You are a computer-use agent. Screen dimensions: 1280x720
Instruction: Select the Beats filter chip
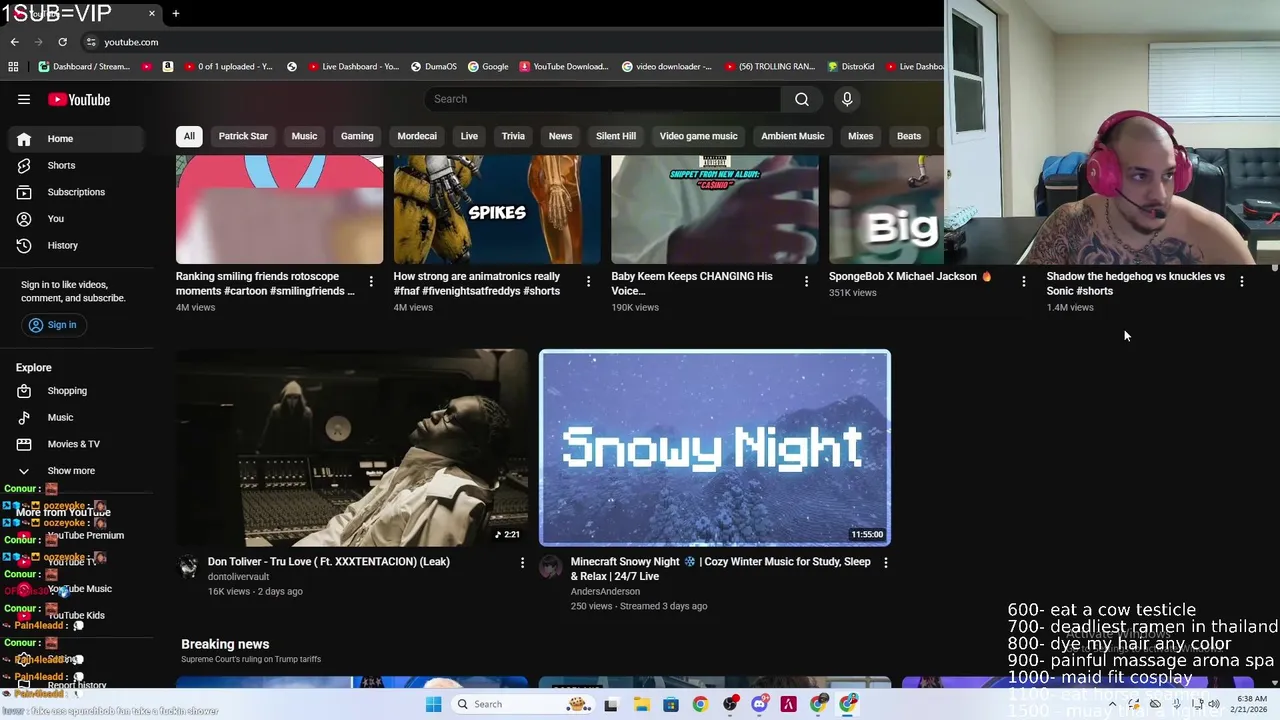[x=909, y=136]
